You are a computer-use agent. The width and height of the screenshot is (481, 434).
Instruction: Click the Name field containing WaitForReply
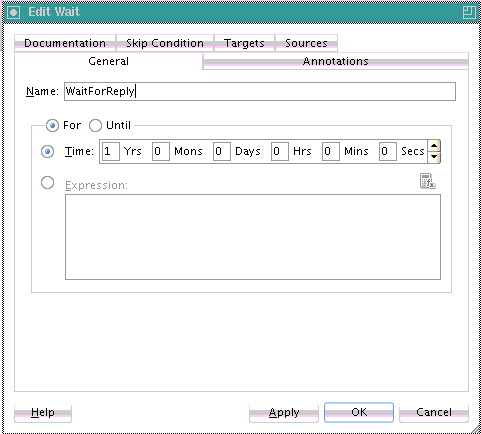click(x=260, y=91)
